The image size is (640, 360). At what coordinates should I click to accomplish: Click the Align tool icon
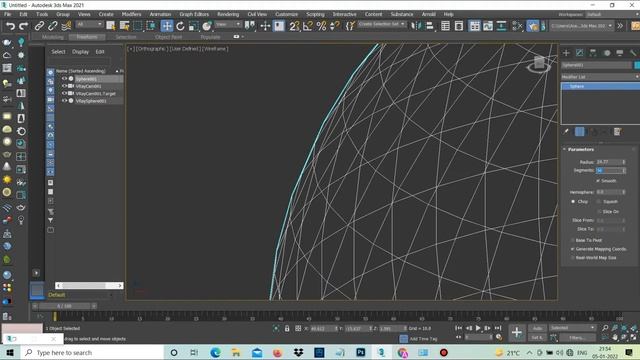429,26
